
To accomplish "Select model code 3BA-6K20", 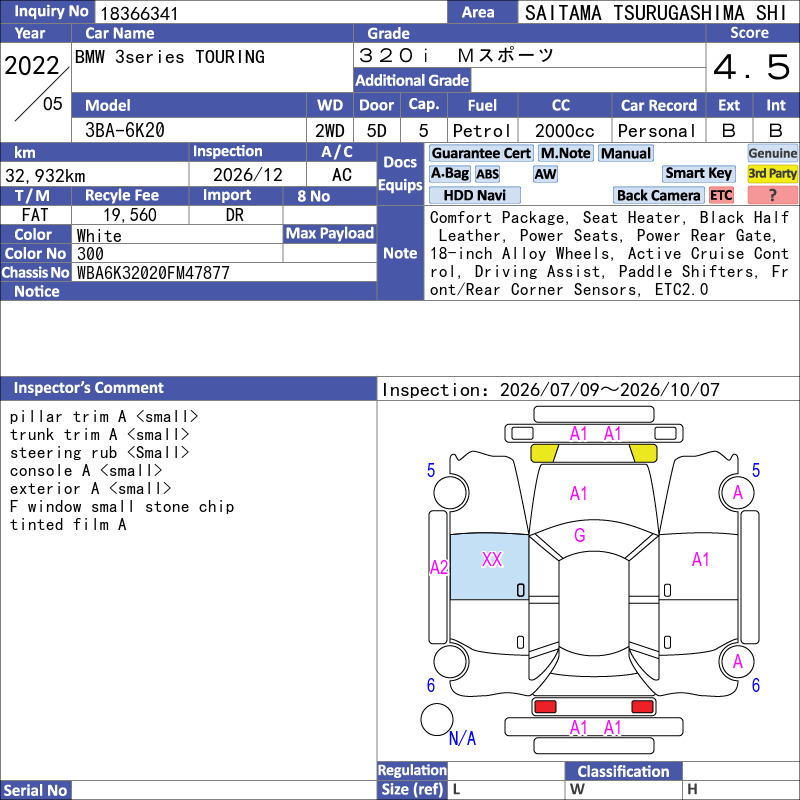I will [124, 130].
